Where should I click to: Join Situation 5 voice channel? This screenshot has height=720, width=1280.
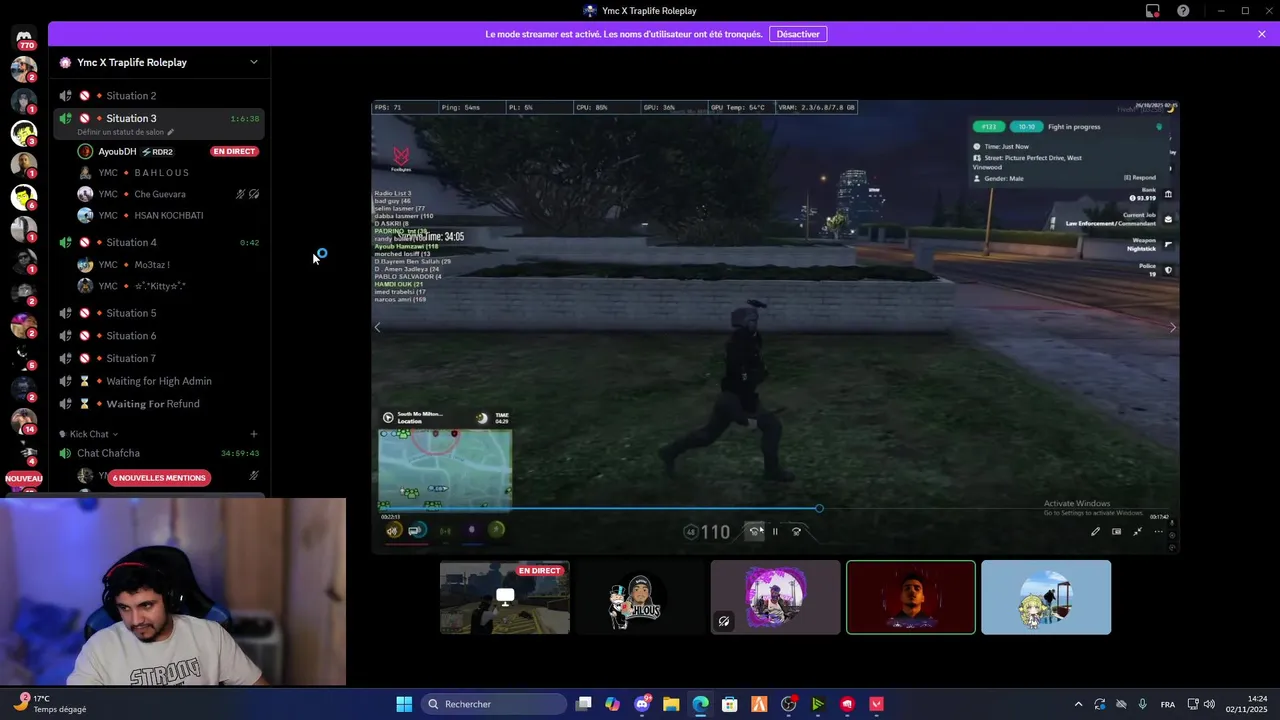coord(160,313)
